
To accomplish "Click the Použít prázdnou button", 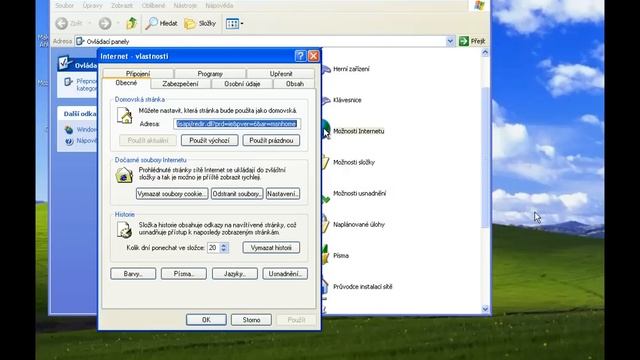I will (x=271, y=140).
